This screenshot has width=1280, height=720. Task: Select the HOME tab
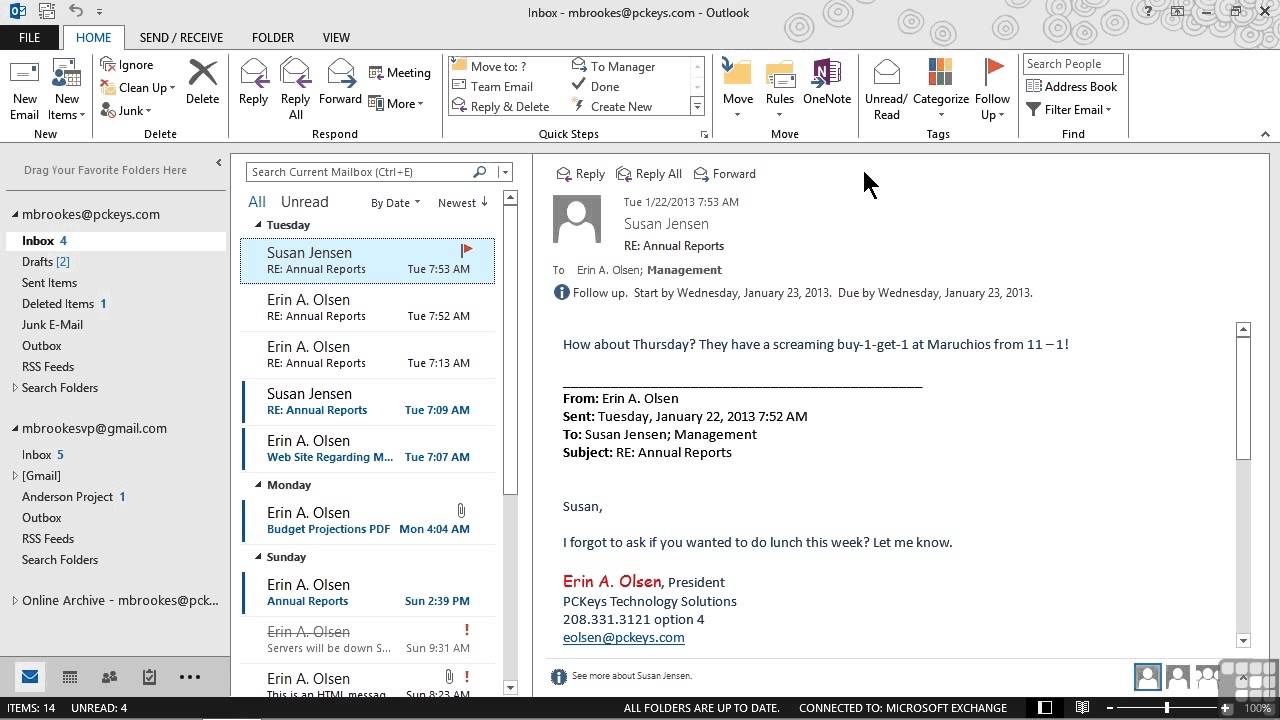[93, 37]
